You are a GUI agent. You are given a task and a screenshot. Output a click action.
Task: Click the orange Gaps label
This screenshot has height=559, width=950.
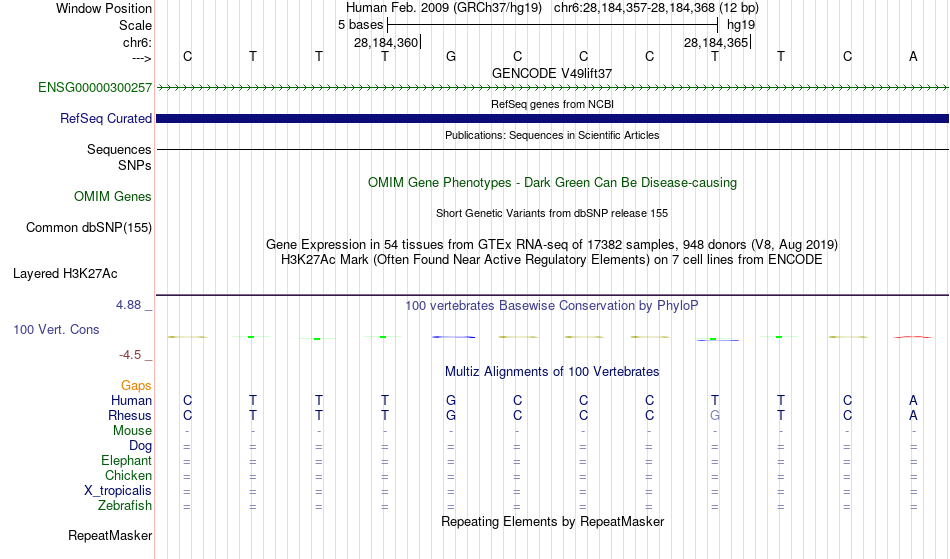tap(136, 386)
